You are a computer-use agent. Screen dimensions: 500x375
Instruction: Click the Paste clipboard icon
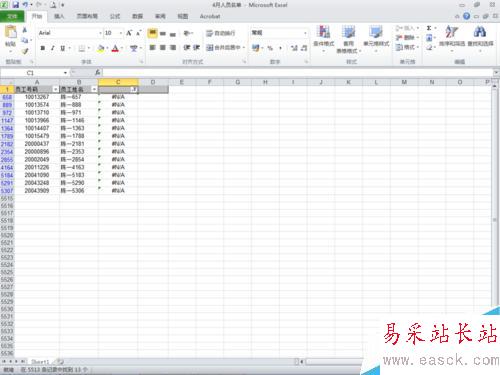click(11, 32)
